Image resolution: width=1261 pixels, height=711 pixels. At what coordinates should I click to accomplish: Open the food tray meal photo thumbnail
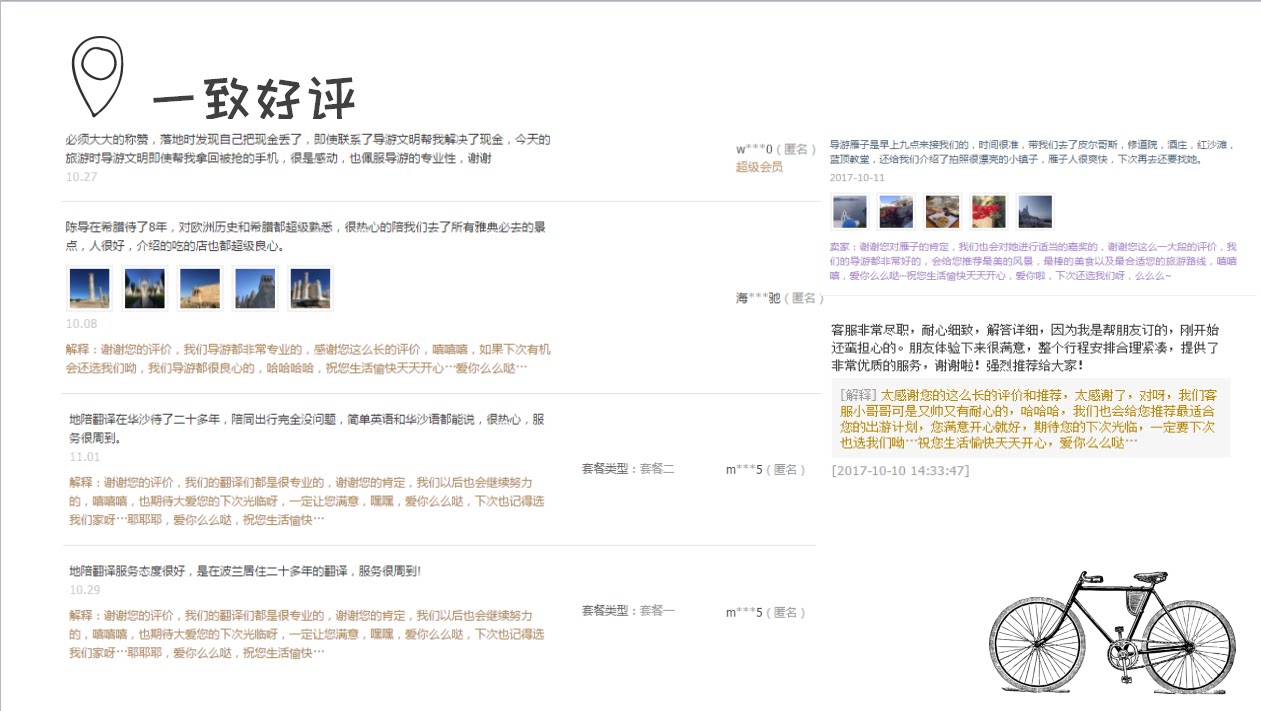click(x=942, y=211)
